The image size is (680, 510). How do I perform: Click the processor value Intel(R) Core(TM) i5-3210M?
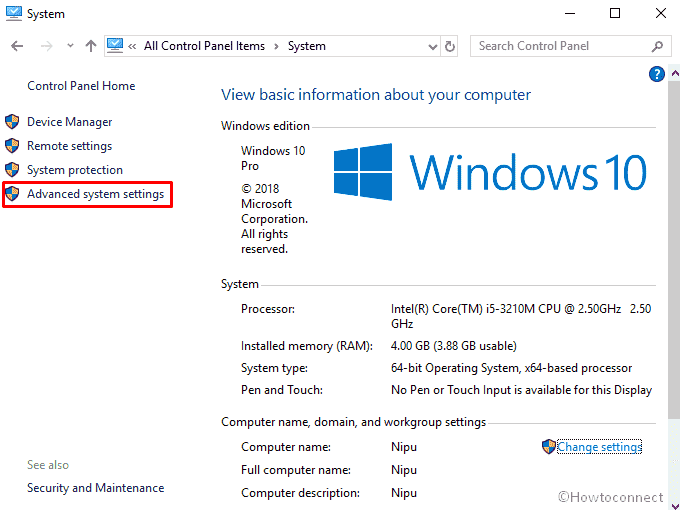click(x=520, y=316)
